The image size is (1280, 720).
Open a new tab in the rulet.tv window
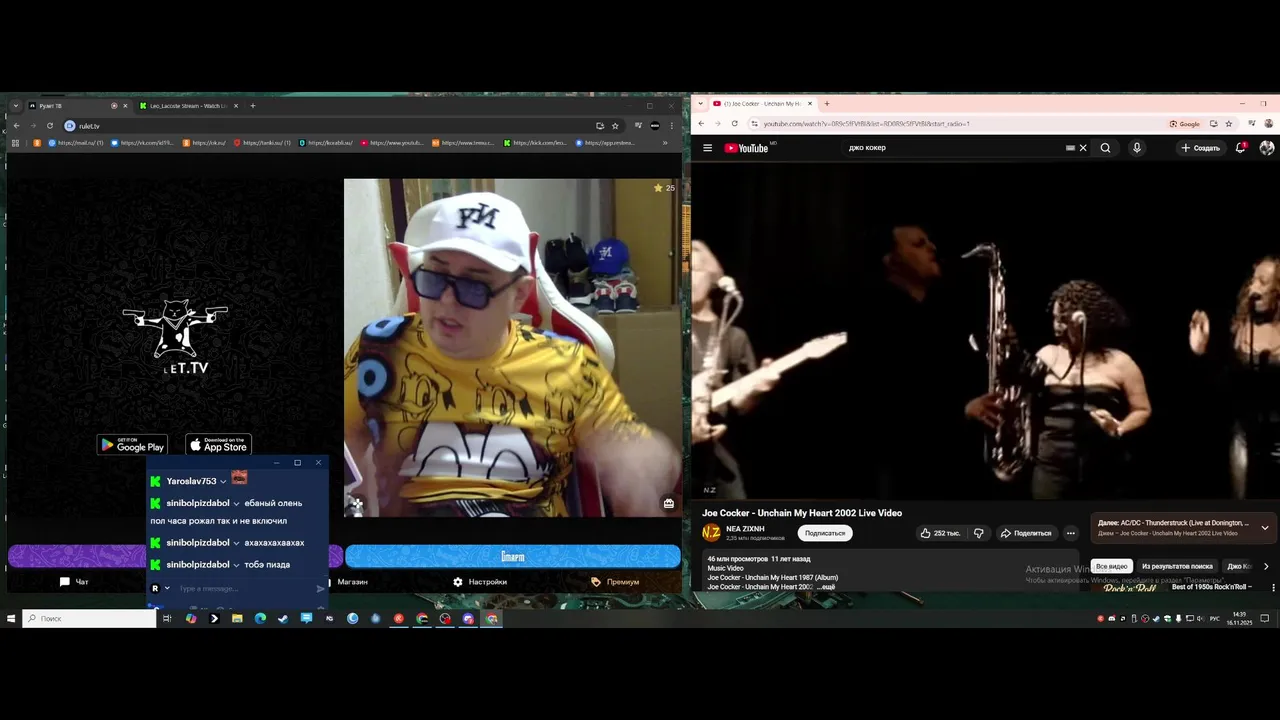(x=252, y=106)
